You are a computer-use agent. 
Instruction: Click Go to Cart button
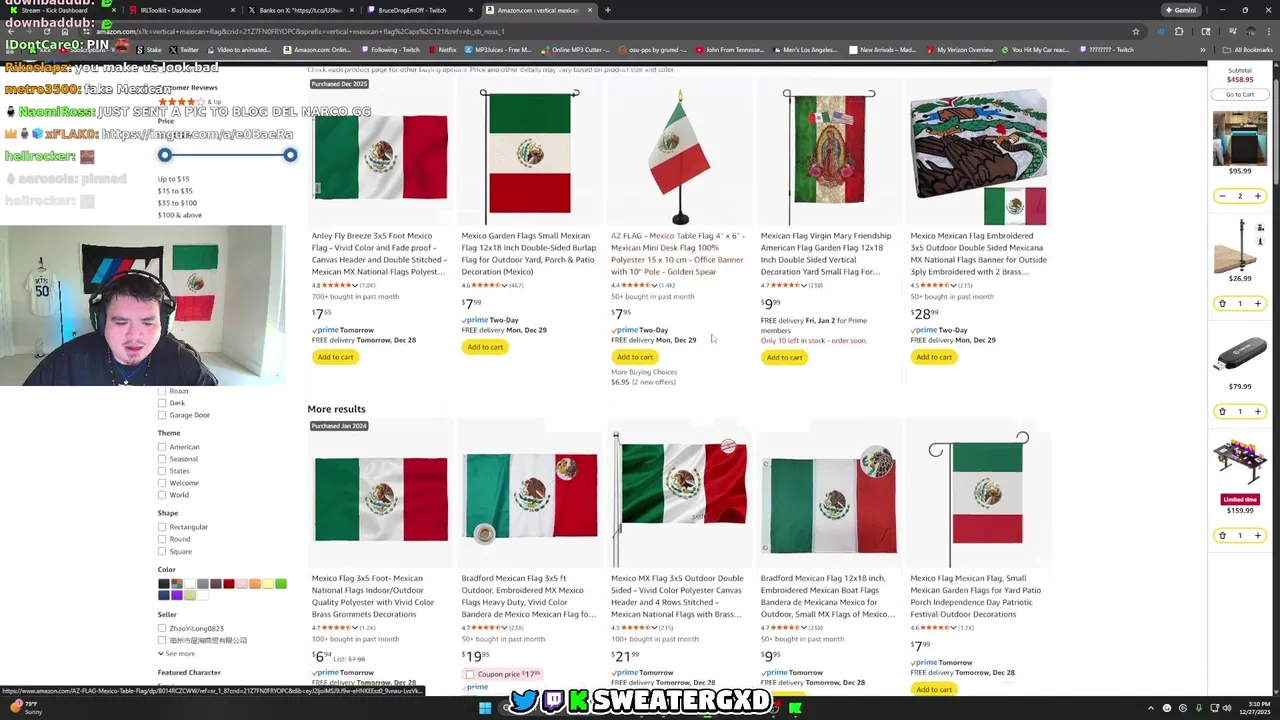click(1240, 94)
